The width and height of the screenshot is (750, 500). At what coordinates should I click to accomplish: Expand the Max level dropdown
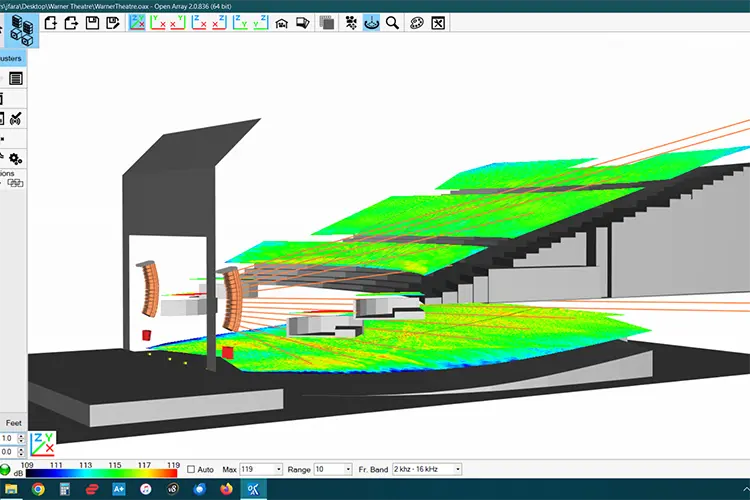point(278,469)
